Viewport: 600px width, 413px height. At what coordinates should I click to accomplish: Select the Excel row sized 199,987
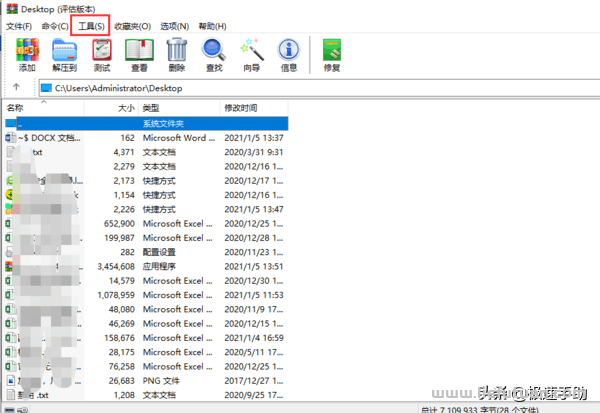pos(147,238)
